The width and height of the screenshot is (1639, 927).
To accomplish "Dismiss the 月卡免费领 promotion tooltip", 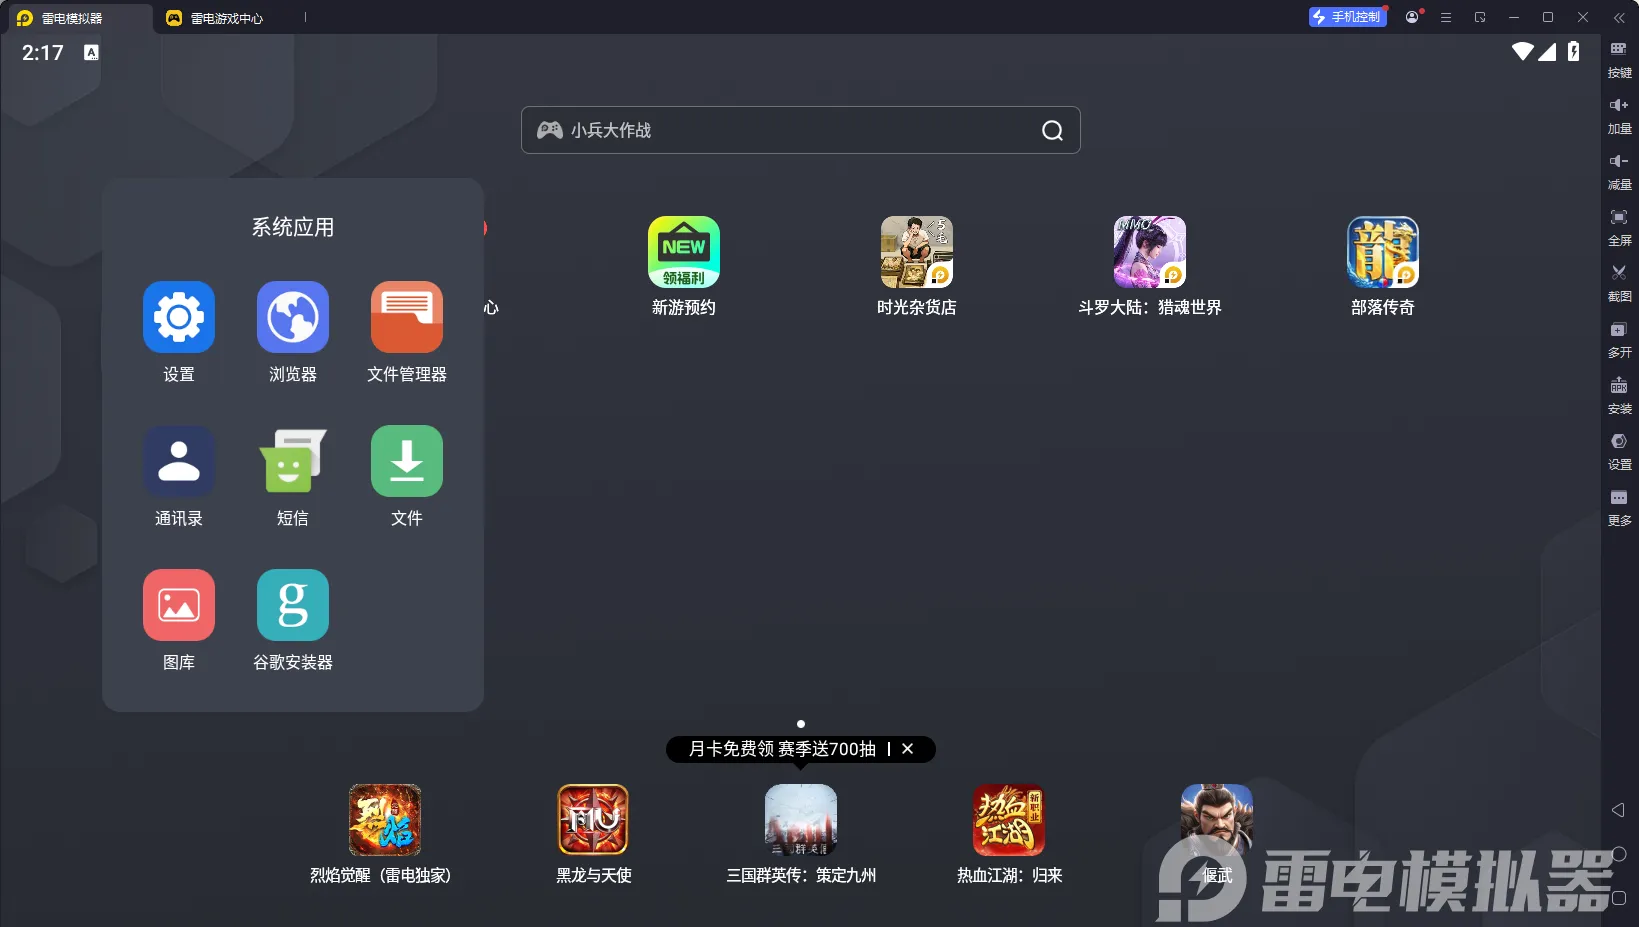I will [x=908, y=749].
